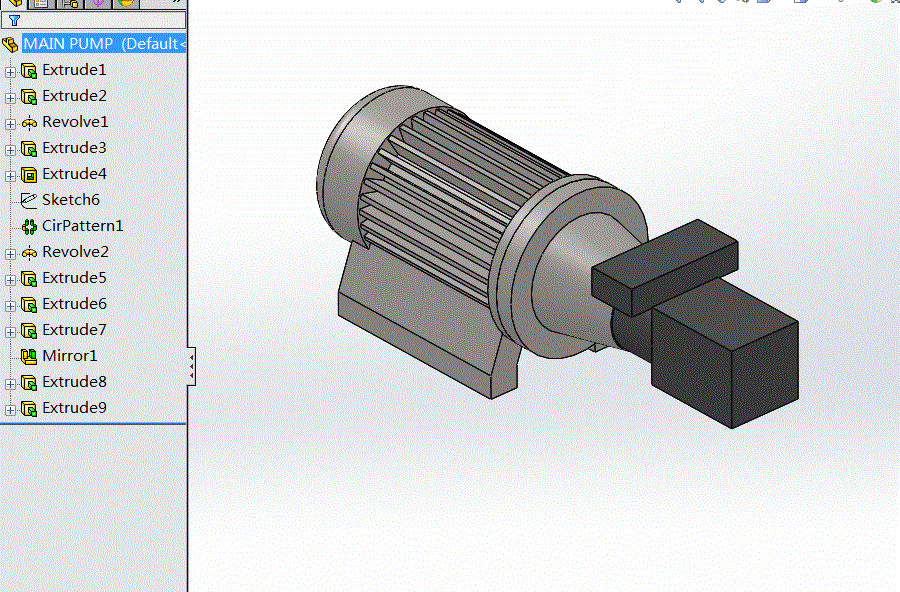Expand the Extrude2 feature node
This screenshot has height=592, width=900.
10,97
